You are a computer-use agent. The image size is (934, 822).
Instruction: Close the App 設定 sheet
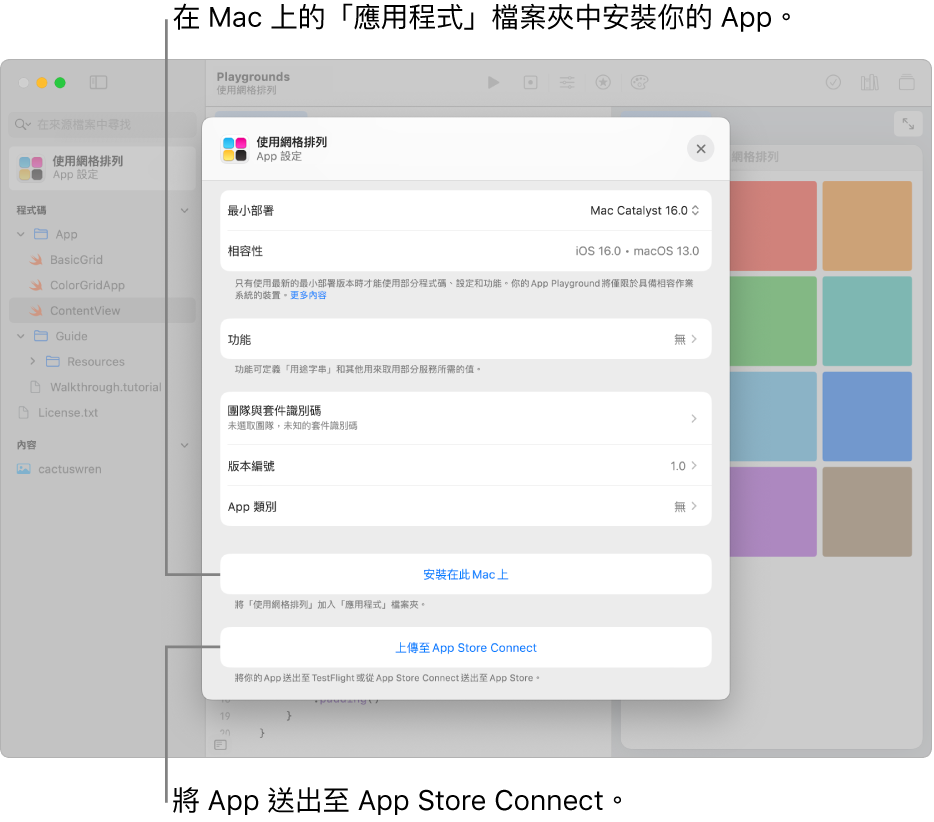point(701,149)
